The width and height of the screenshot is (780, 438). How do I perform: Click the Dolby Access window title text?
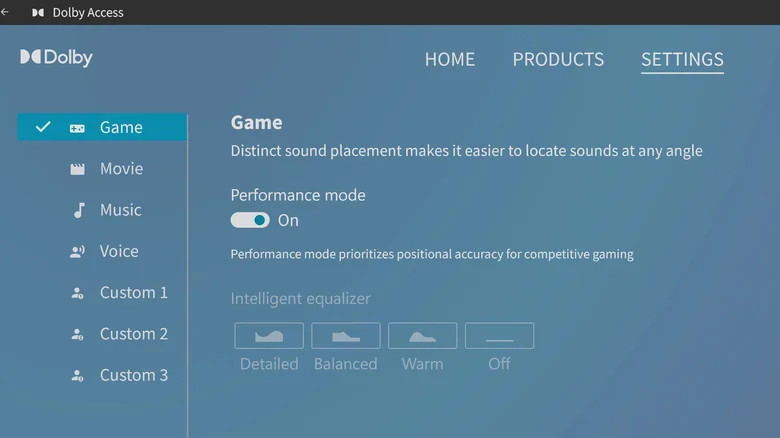[x=88, y=12]
